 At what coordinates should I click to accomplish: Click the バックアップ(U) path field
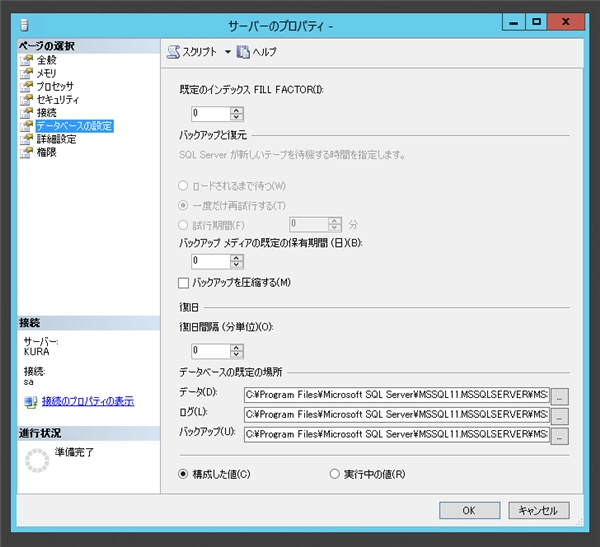click(397, 435)
